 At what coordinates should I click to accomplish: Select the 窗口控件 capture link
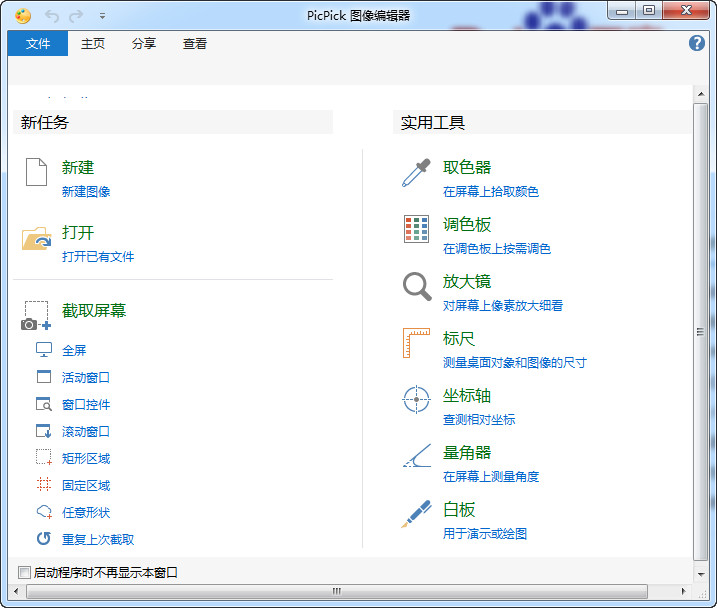tap(86, 405)
